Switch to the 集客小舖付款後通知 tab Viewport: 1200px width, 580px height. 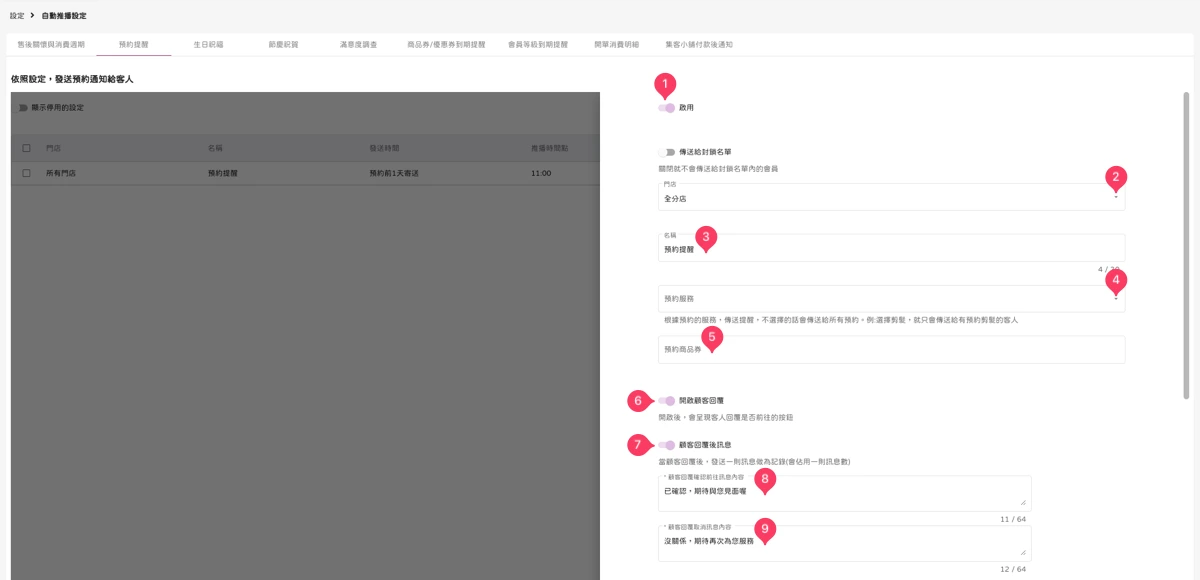click(x=699, y=45)
